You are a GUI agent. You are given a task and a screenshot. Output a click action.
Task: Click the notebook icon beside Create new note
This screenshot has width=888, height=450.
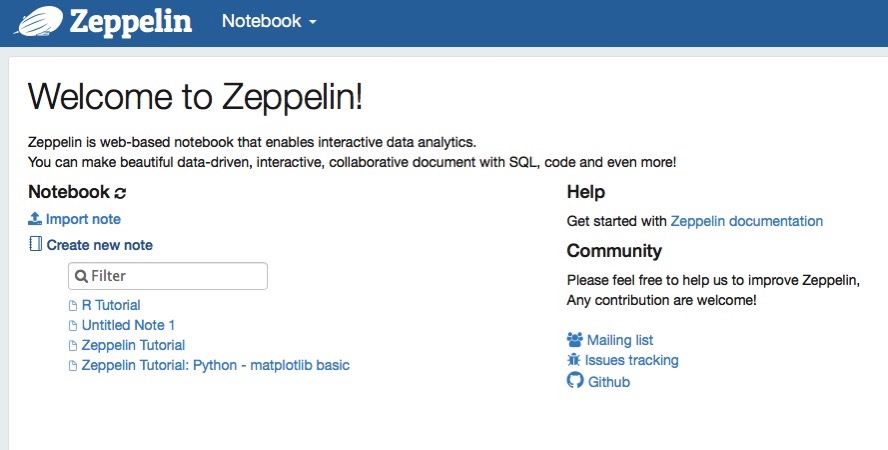[35, 244]
